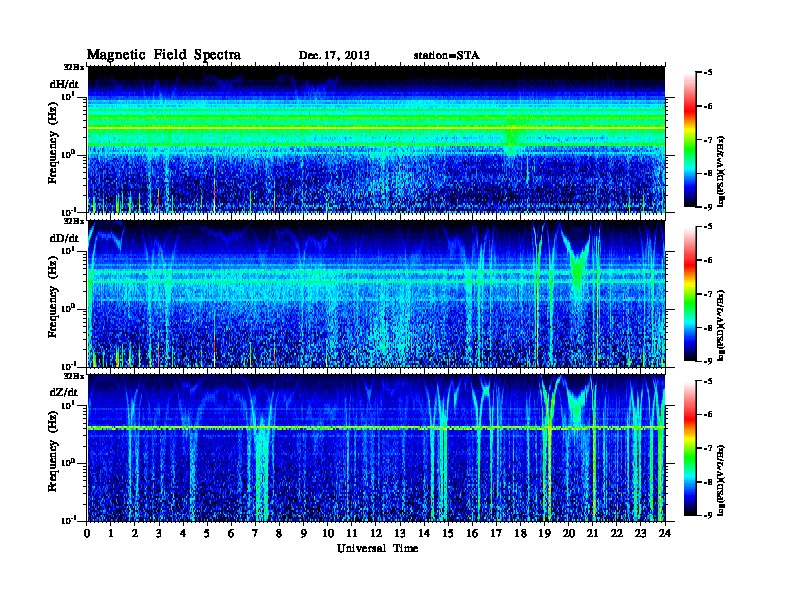Select the dZ/dt spectrogram plot

point(376,448)
